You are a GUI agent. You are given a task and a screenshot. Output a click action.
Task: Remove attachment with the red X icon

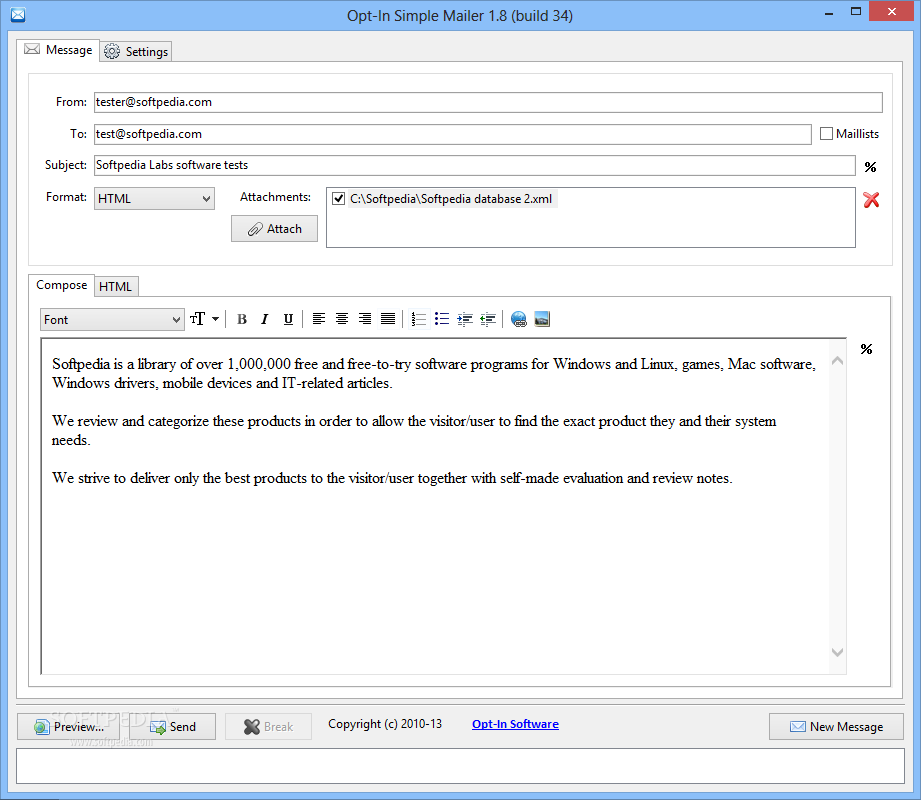[x=871, y=200]
